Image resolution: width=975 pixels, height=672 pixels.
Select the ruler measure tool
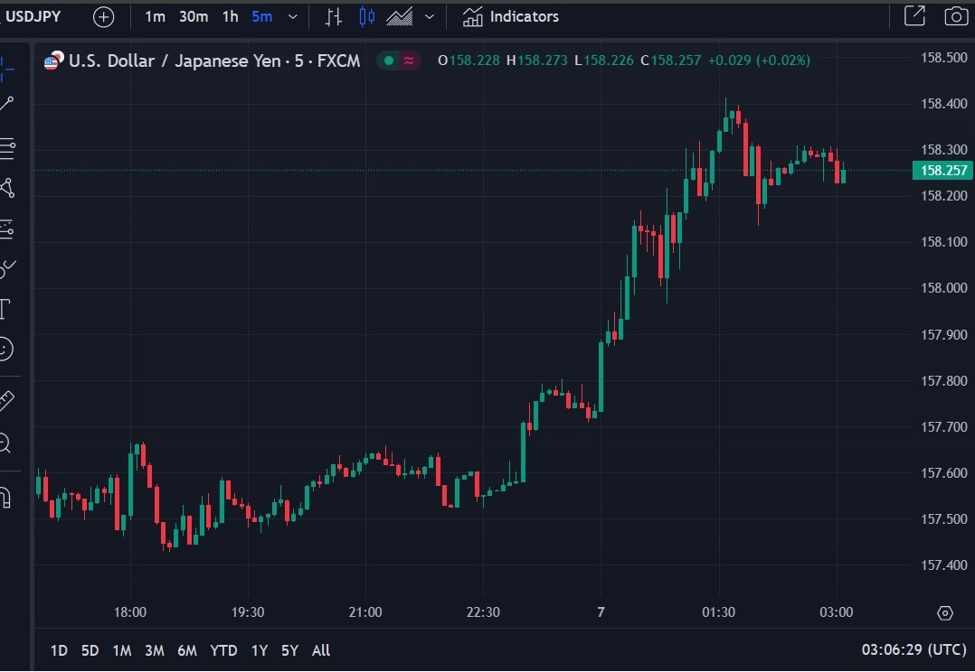[5, 401]
